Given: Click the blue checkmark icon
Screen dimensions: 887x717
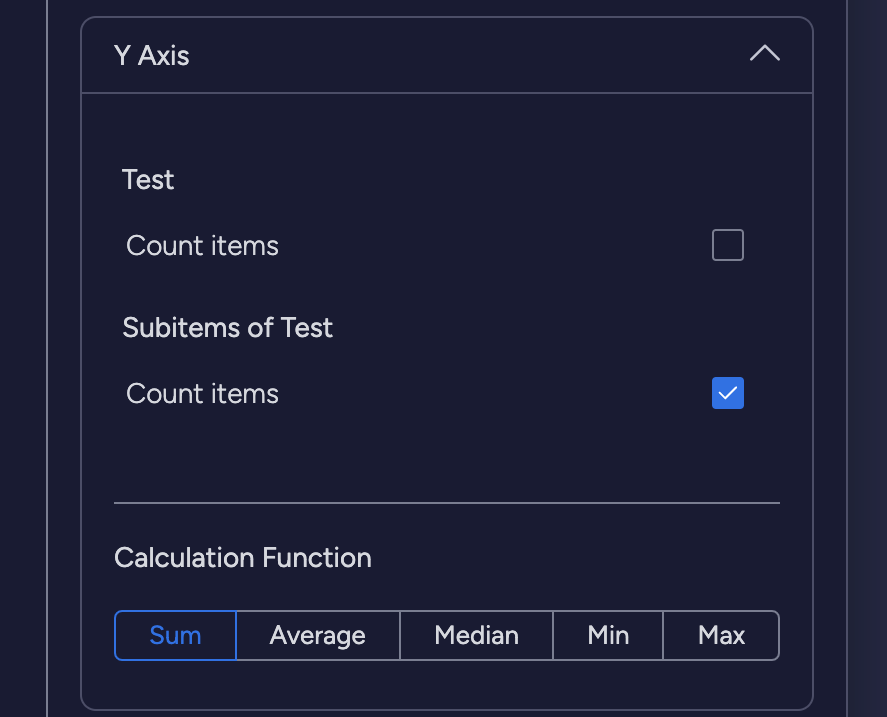Looking at the screenshot, I should click(727, 393).
